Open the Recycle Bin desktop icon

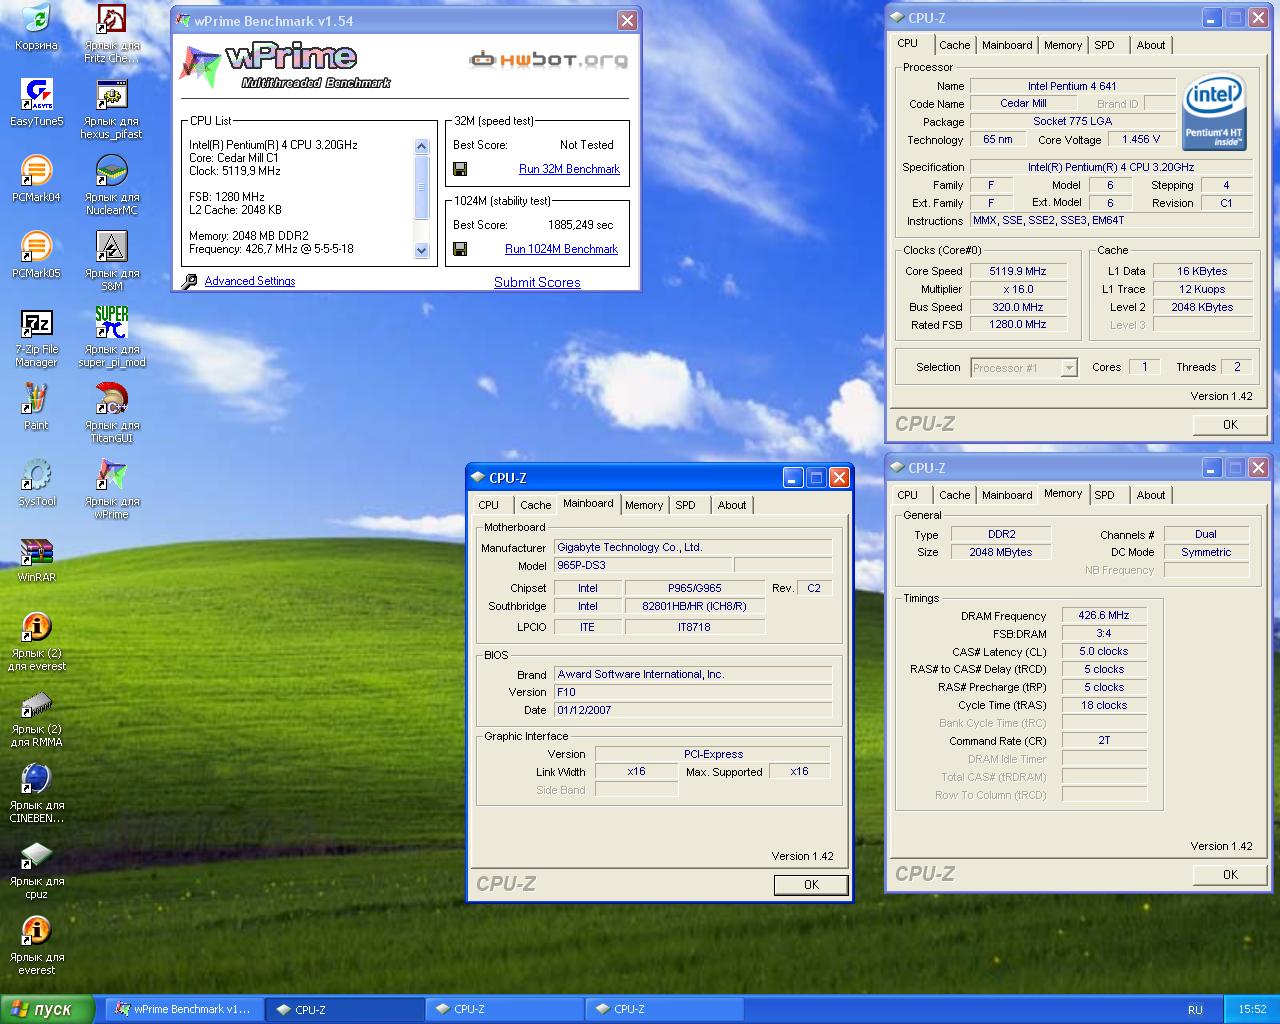click(36, 19)
